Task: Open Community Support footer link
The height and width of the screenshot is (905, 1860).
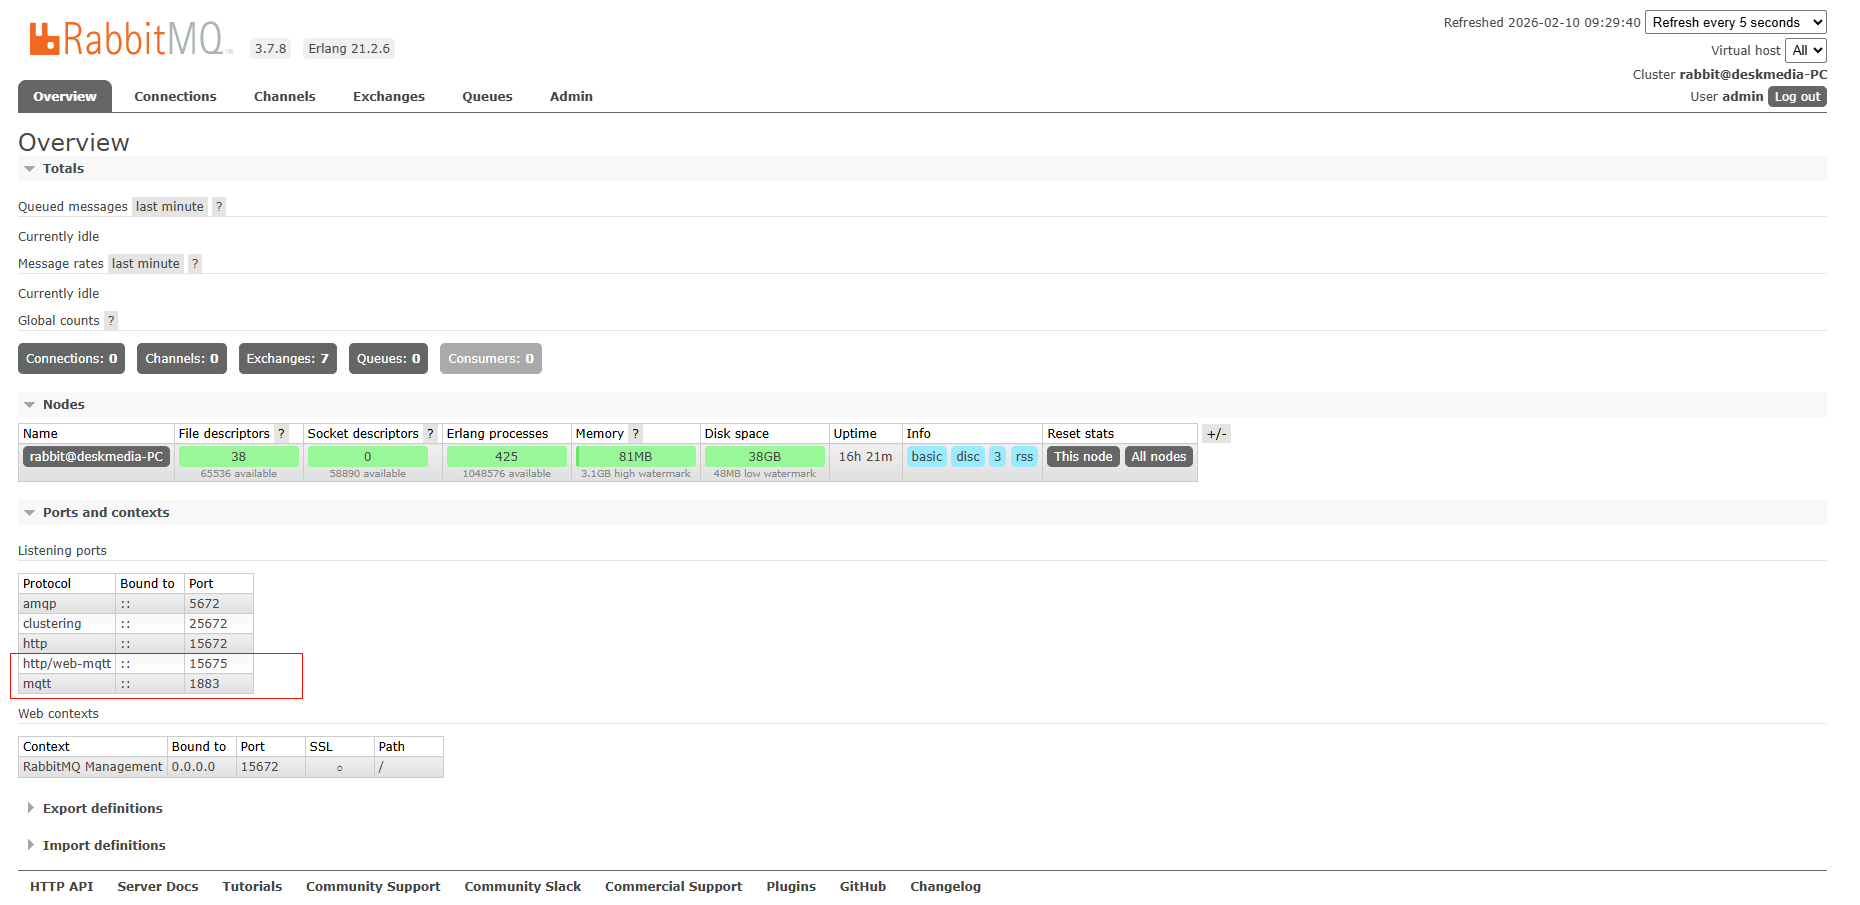Action: click(x=373, y=887)
